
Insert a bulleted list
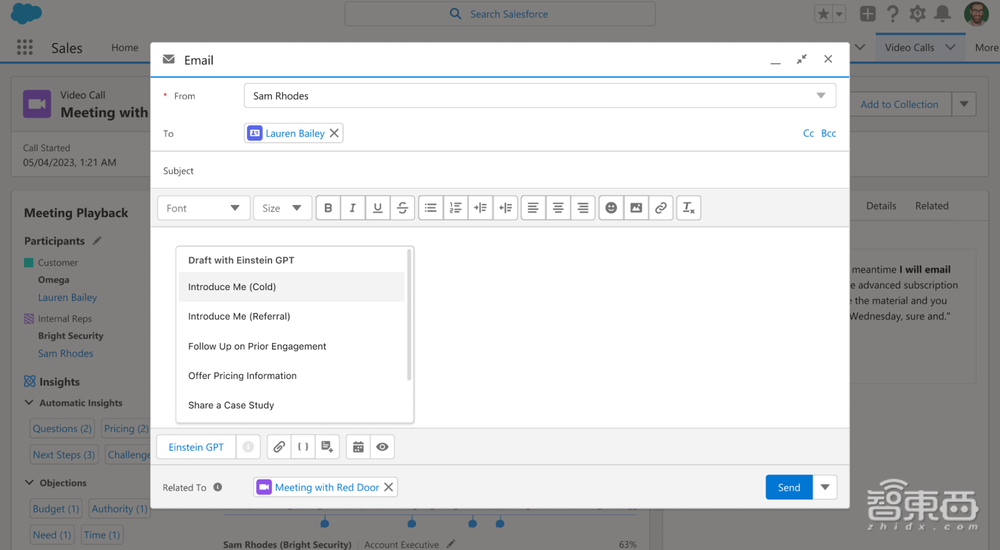430,208
